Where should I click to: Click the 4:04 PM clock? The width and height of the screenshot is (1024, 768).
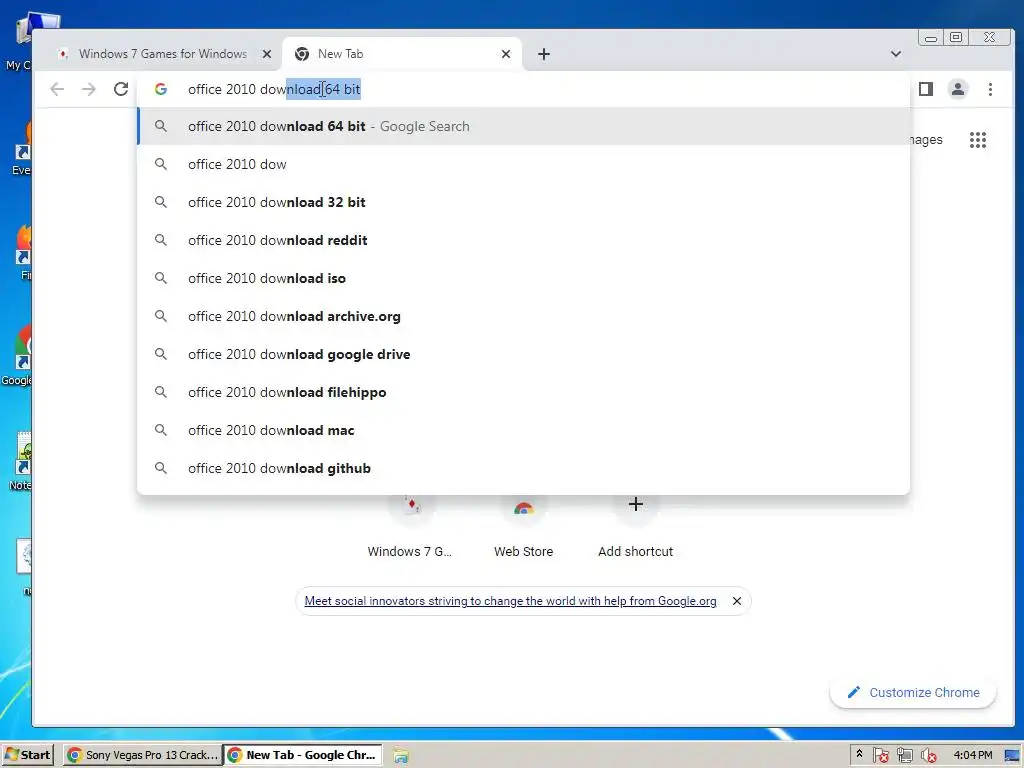tap(972, 755)
